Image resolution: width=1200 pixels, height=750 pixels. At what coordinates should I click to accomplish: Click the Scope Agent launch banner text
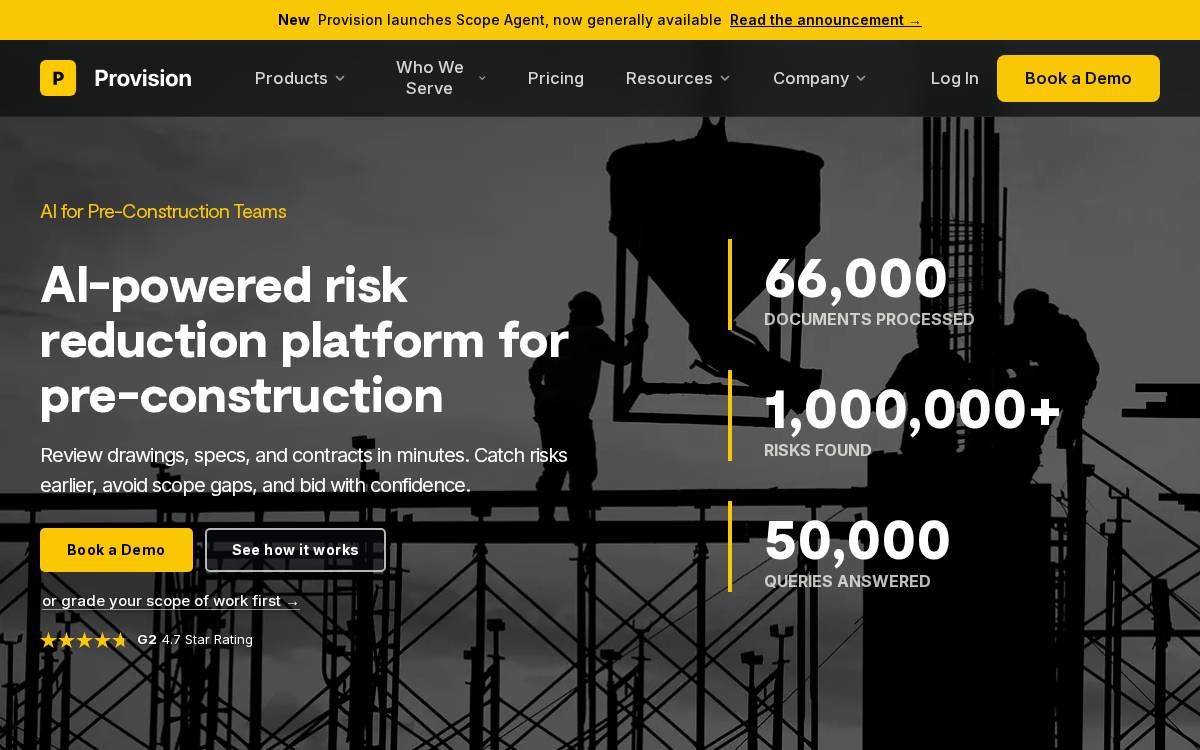[x=520, y=20]
